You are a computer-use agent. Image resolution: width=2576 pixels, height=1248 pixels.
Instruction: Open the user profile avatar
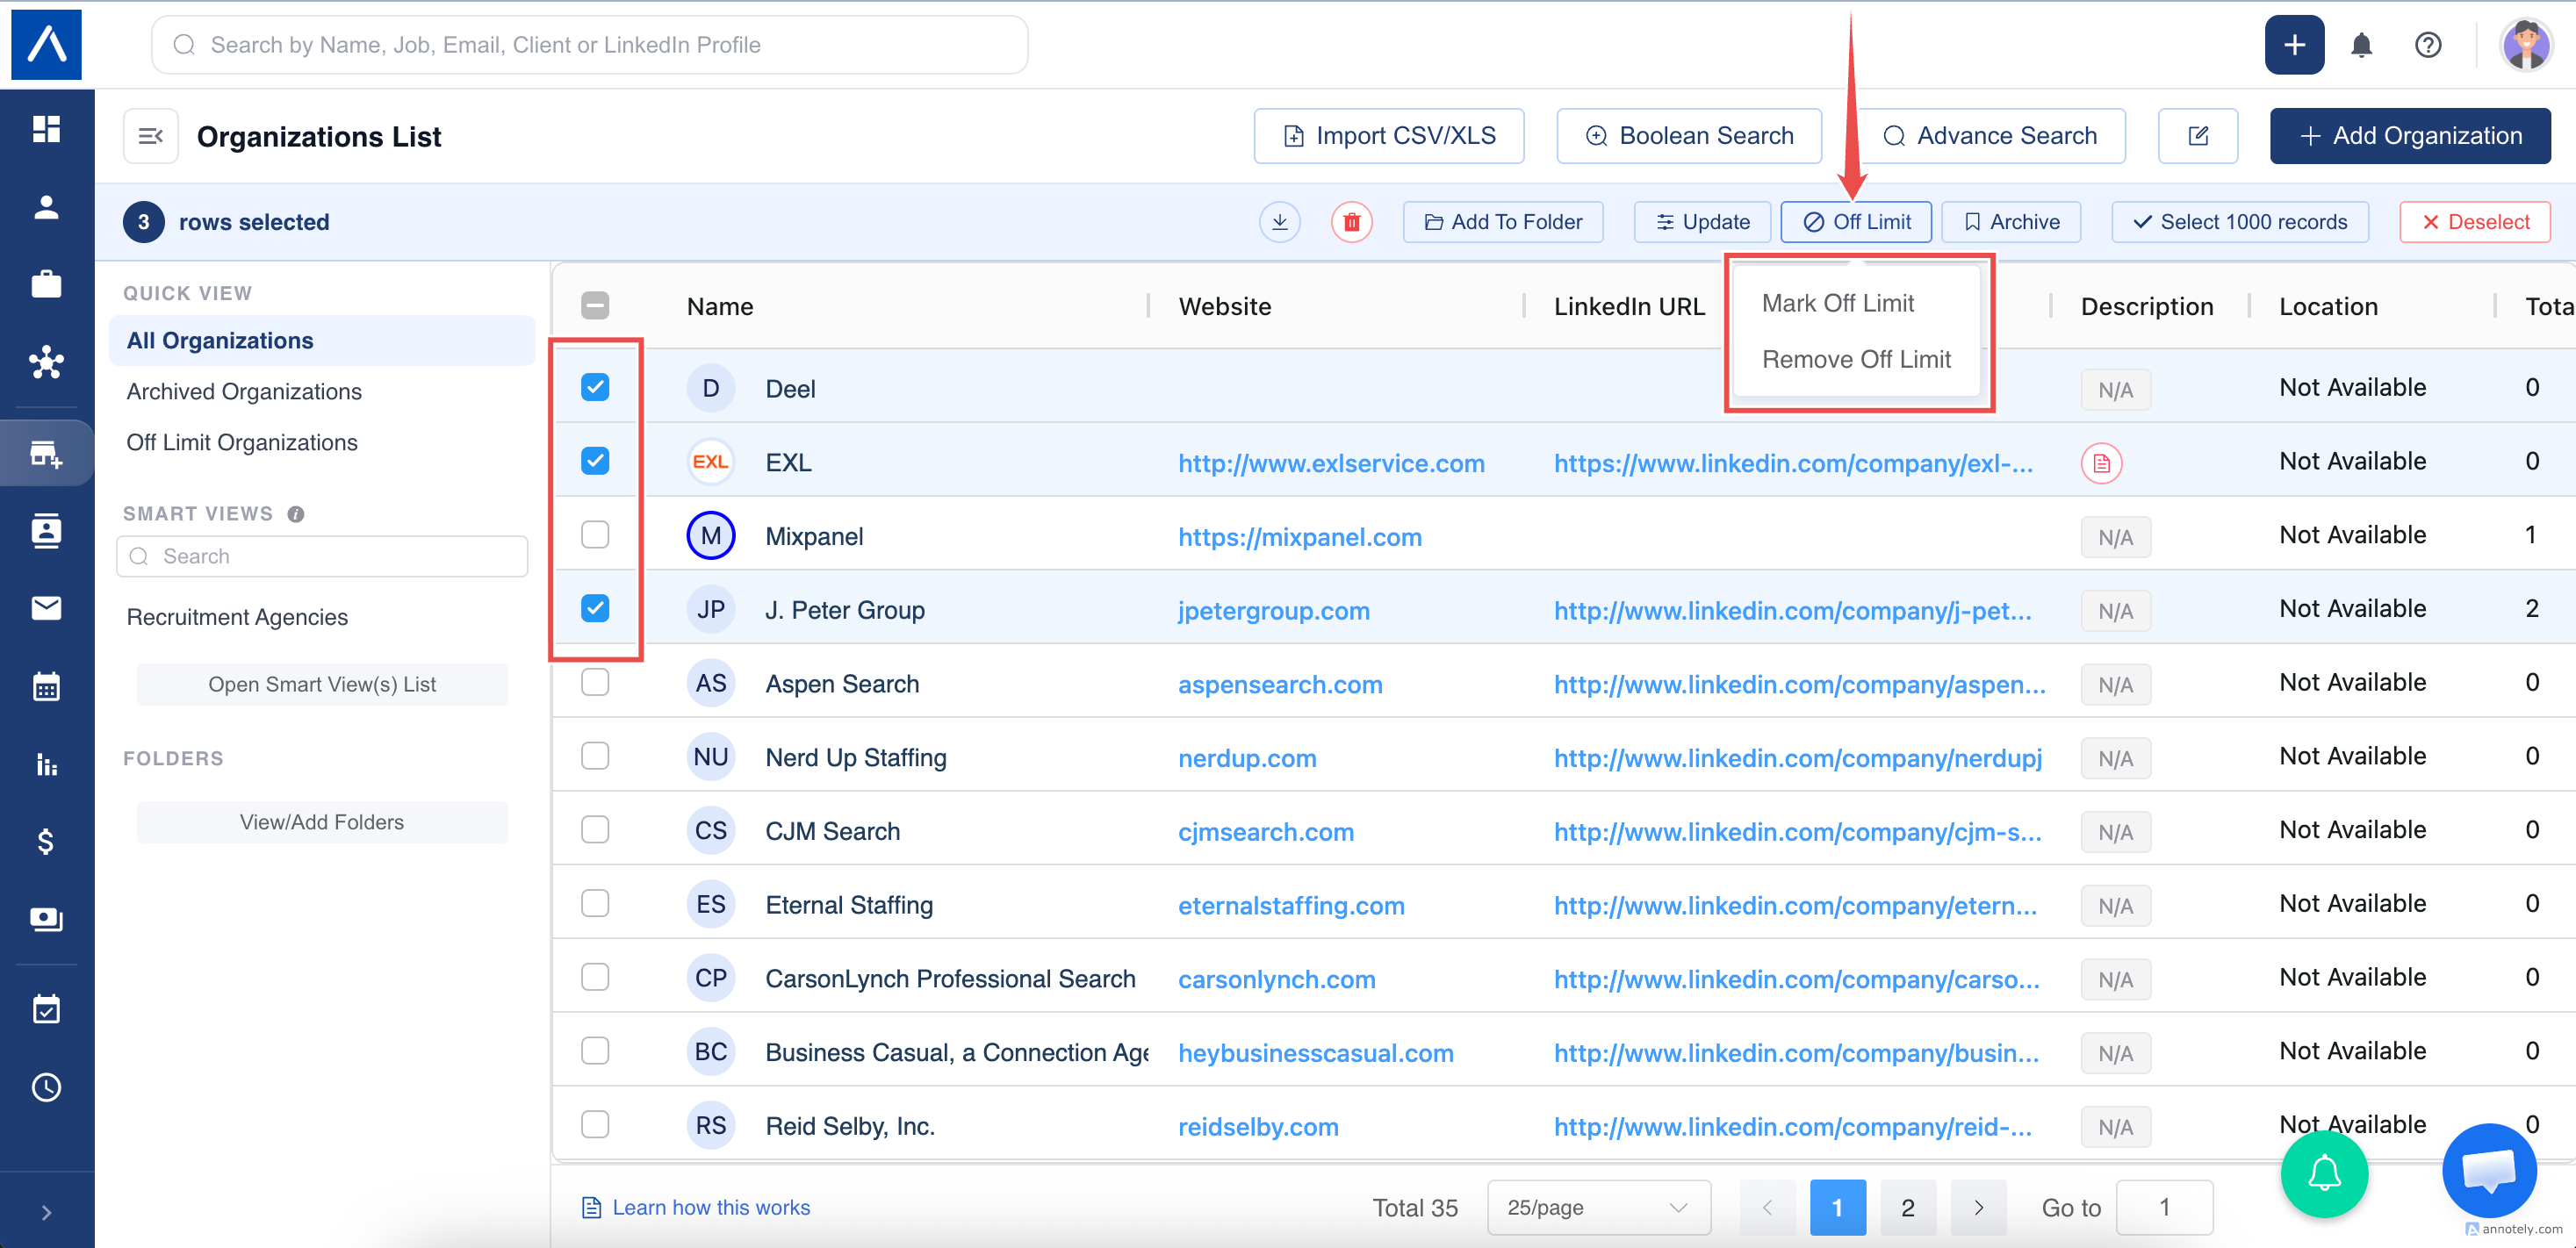click(2525, 45)
